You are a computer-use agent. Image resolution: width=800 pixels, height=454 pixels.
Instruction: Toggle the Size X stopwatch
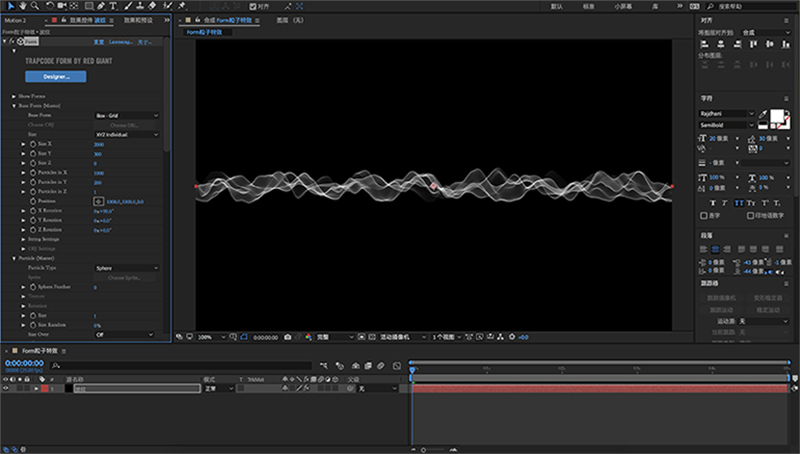(33, 144)
